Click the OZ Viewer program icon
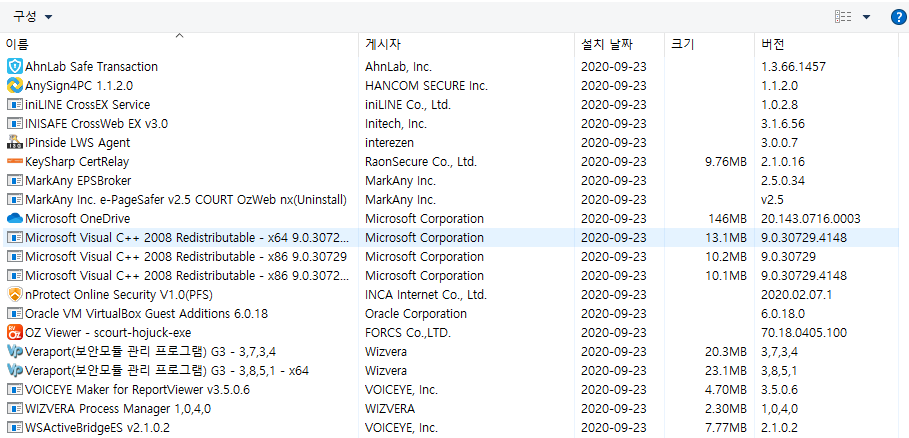 [14, 333]
